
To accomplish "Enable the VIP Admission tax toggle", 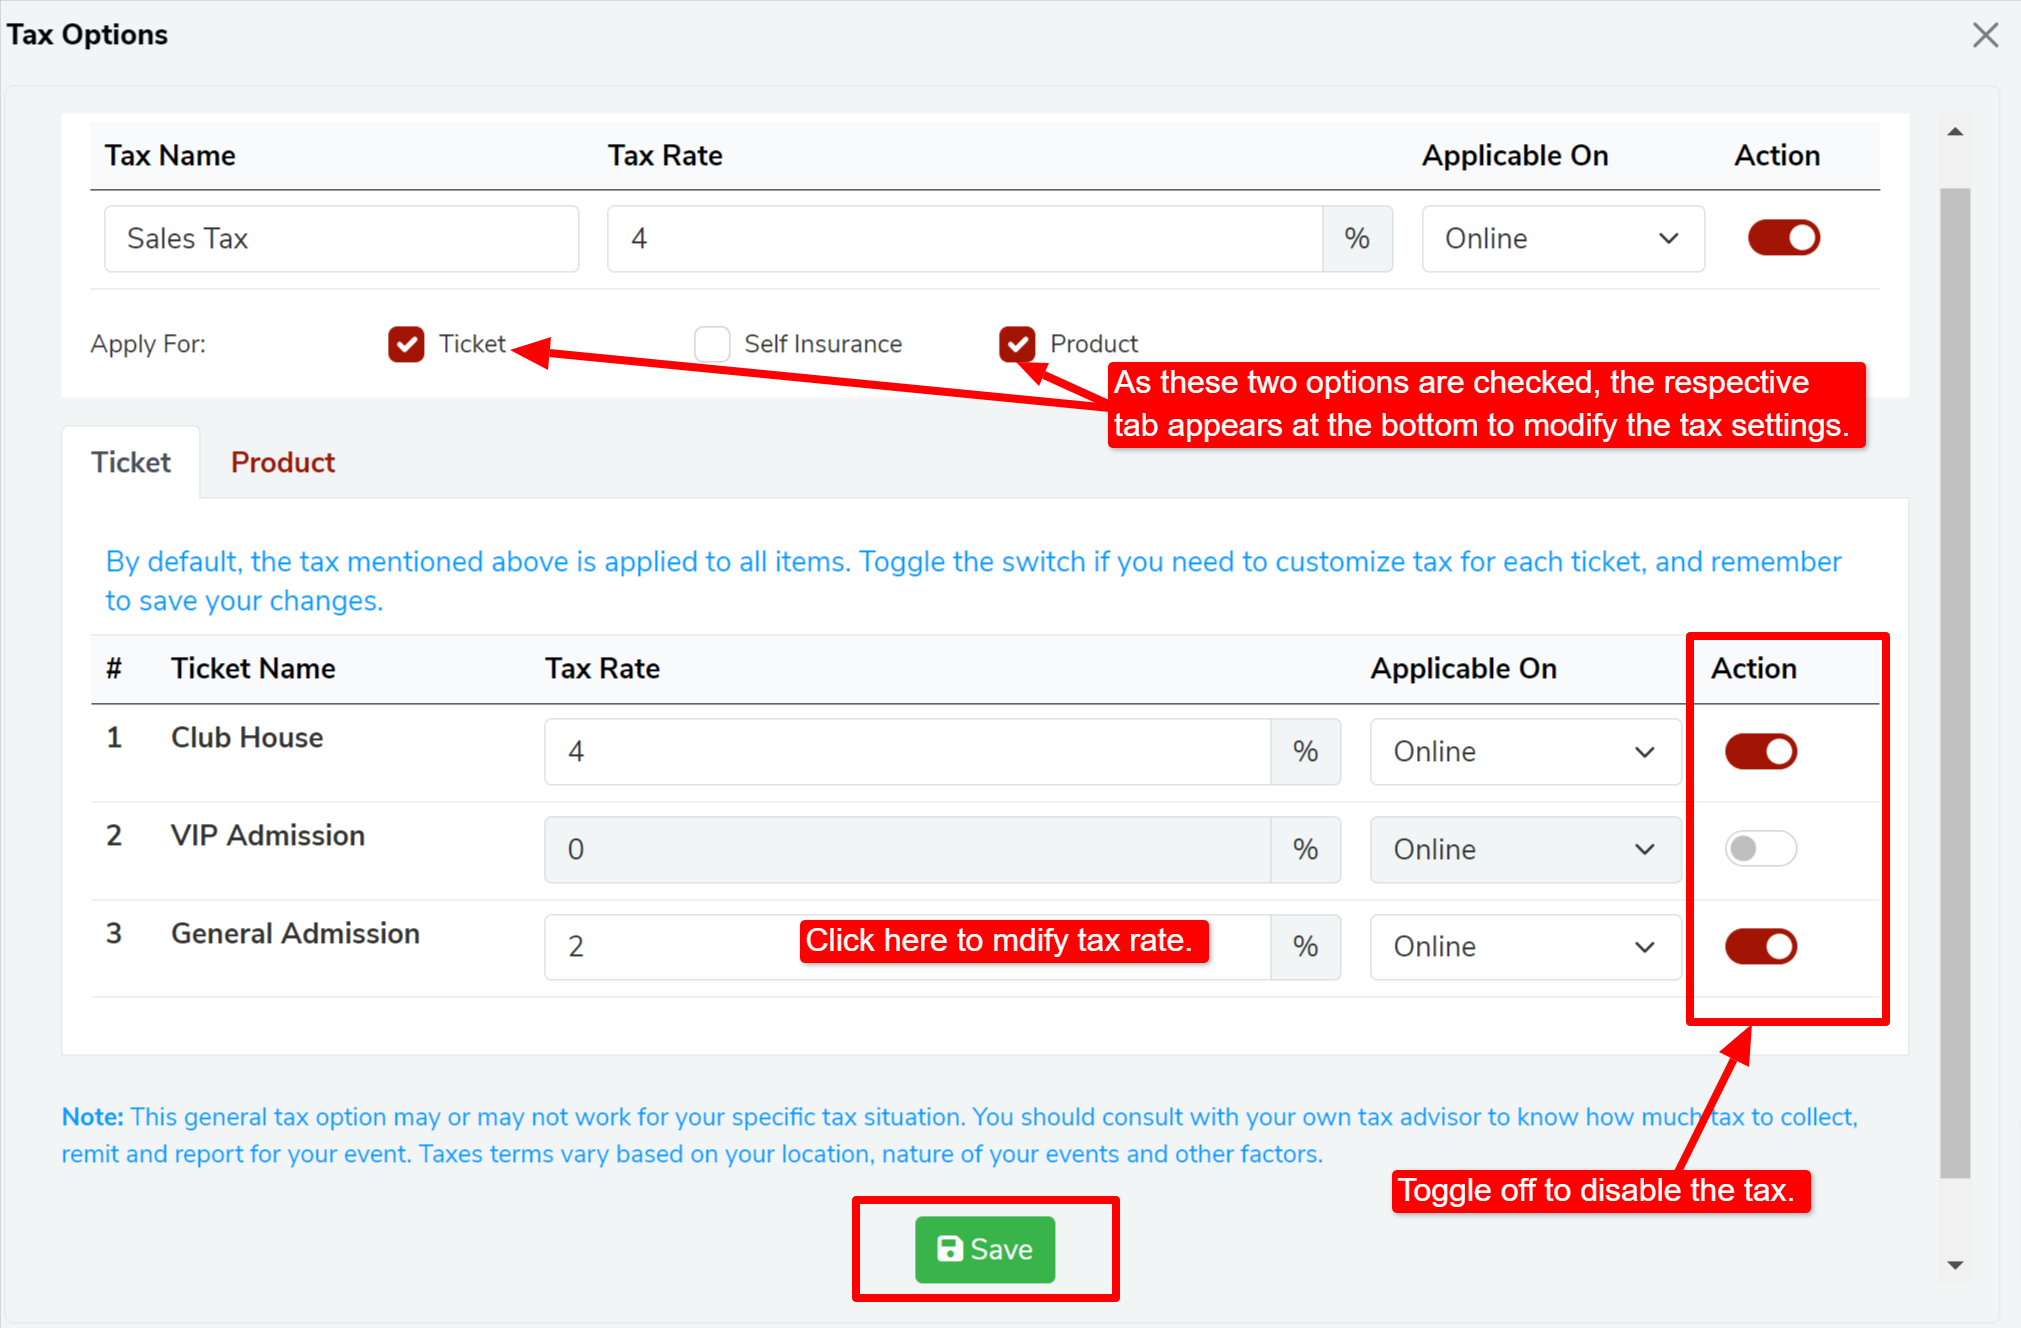I will click(x=1760, y=849).
